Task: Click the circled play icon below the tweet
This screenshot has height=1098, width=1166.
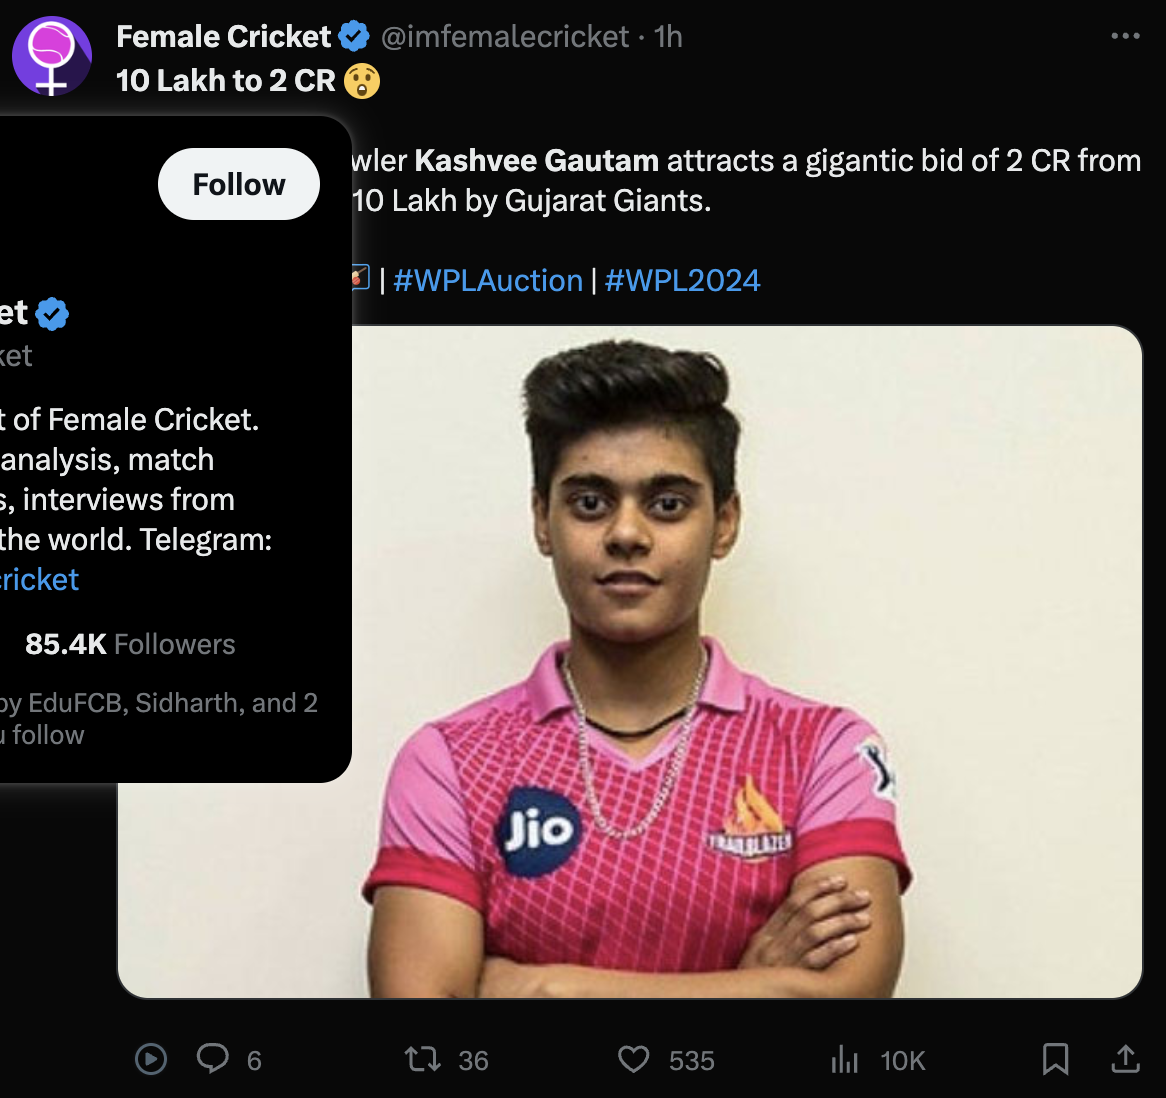Action: pyautogui.click(x=151, y=1059)
